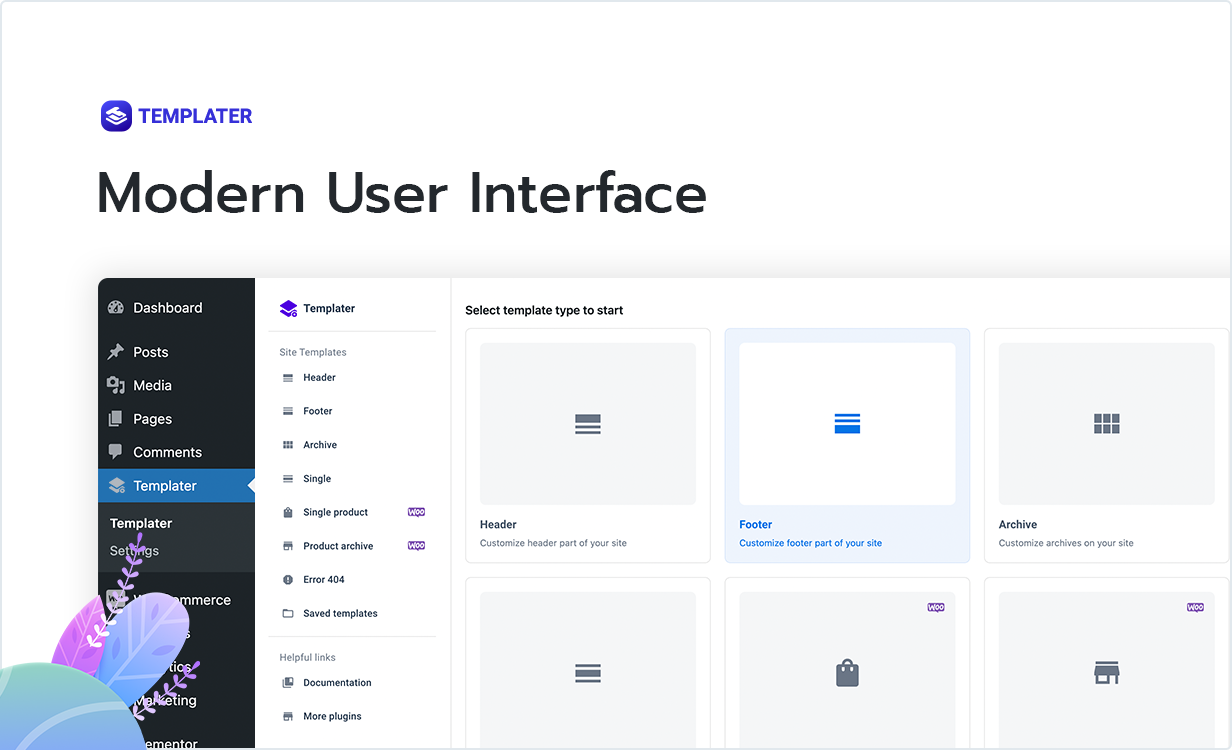Click the Header list icon in sidebar

coord(288,378)
